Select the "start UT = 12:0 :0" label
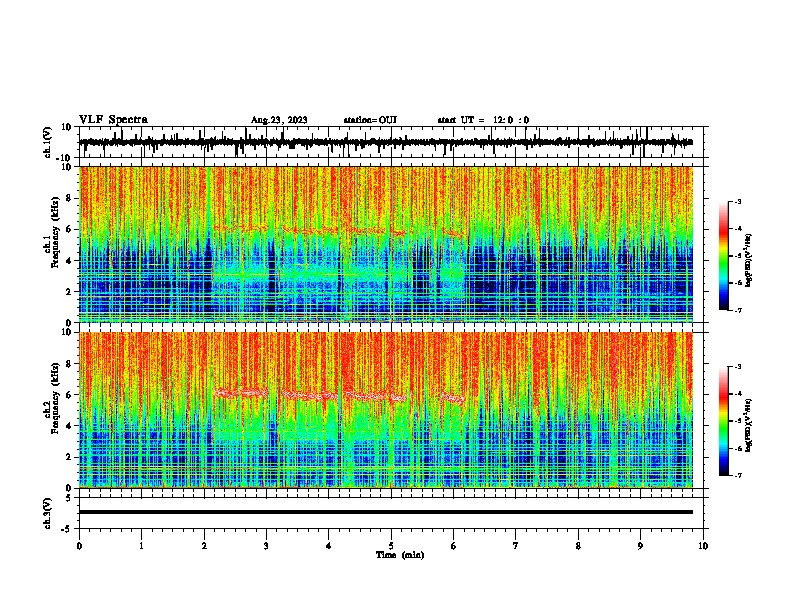Screen dimensions: 792x612 (483, 120)
